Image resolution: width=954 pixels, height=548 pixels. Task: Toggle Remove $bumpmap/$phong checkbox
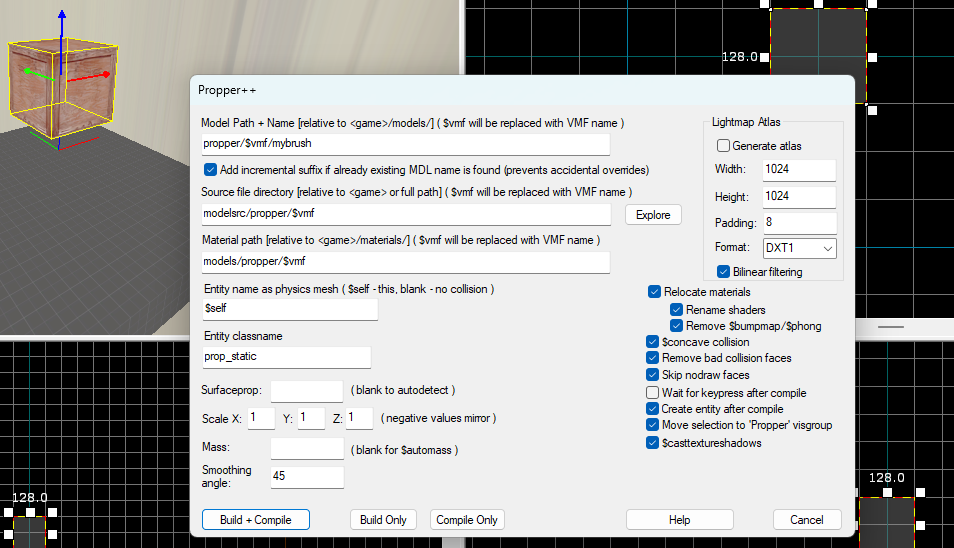[676, 326]
